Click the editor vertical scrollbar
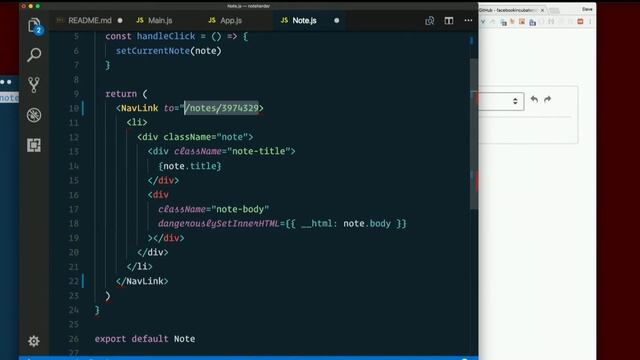The image size is (640, 360). click(474, 134)
